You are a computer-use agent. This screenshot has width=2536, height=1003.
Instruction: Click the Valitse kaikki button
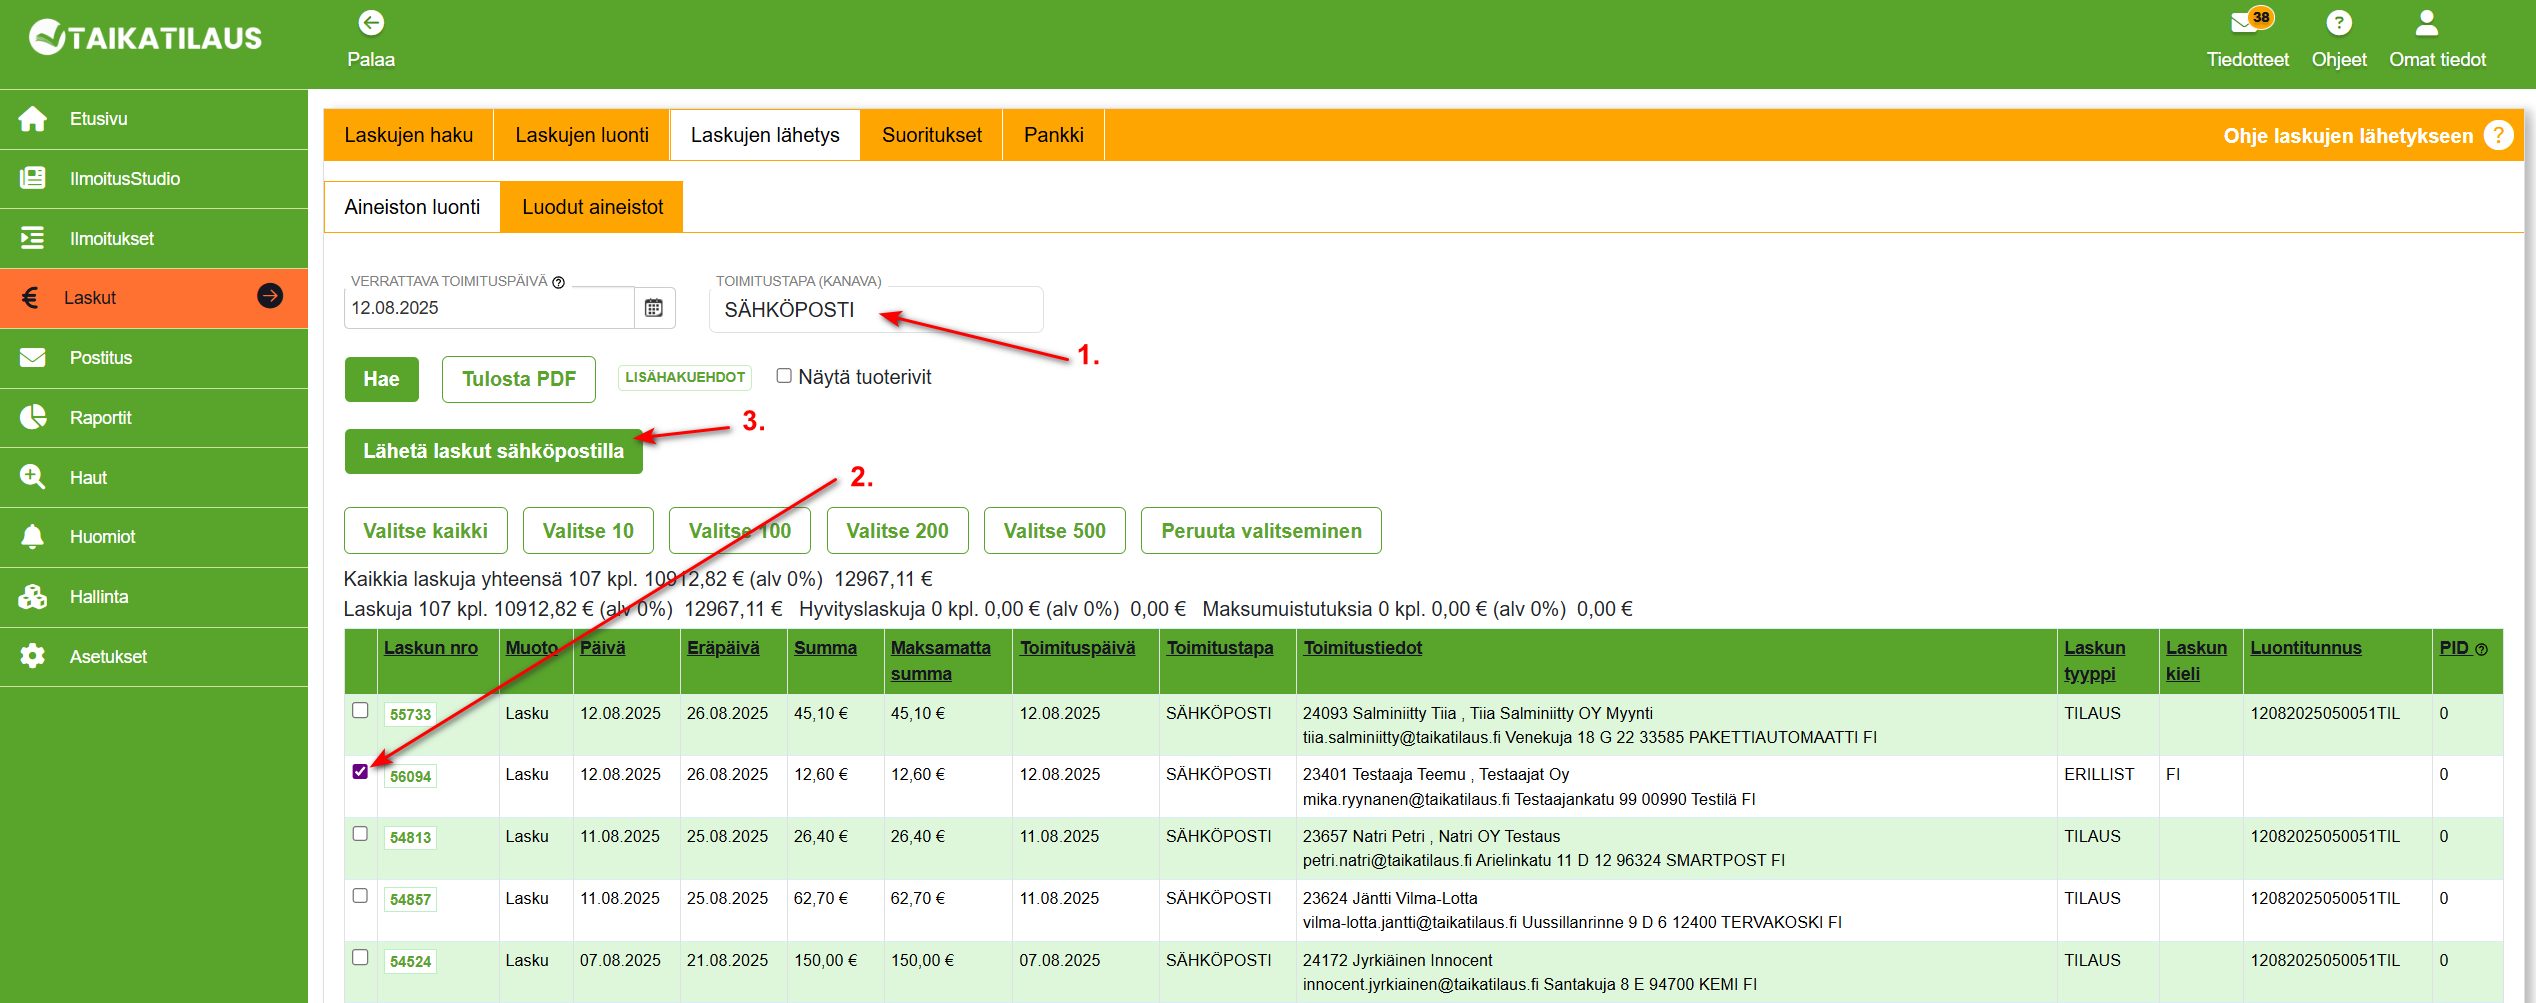coord(426,531)
